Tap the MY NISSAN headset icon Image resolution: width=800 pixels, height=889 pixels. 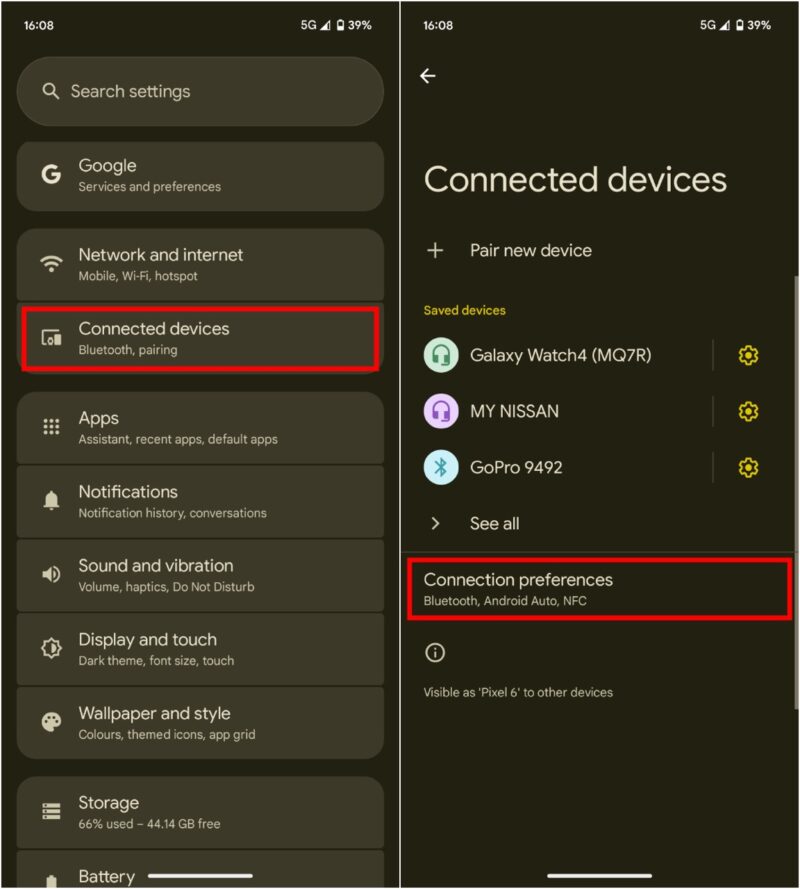tap(441, 411)
